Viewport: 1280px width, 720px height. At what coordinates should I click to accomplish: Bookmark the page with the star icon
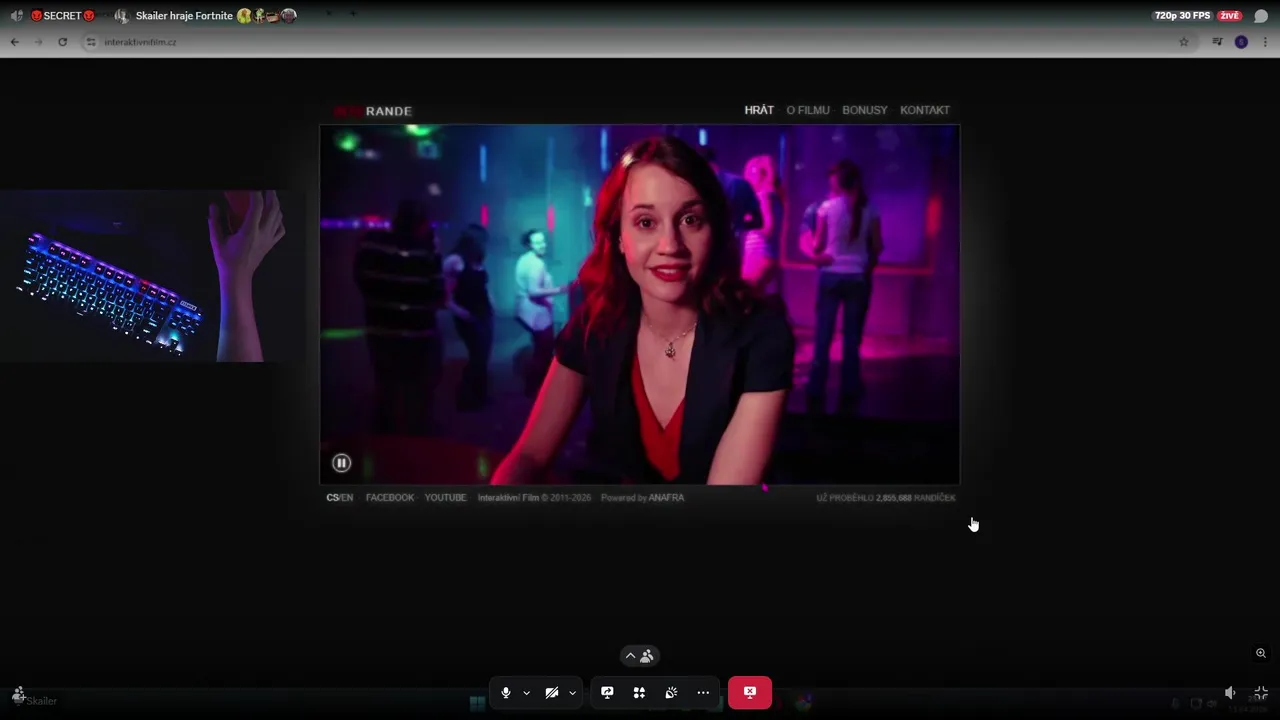click(x=1184, y=42)
